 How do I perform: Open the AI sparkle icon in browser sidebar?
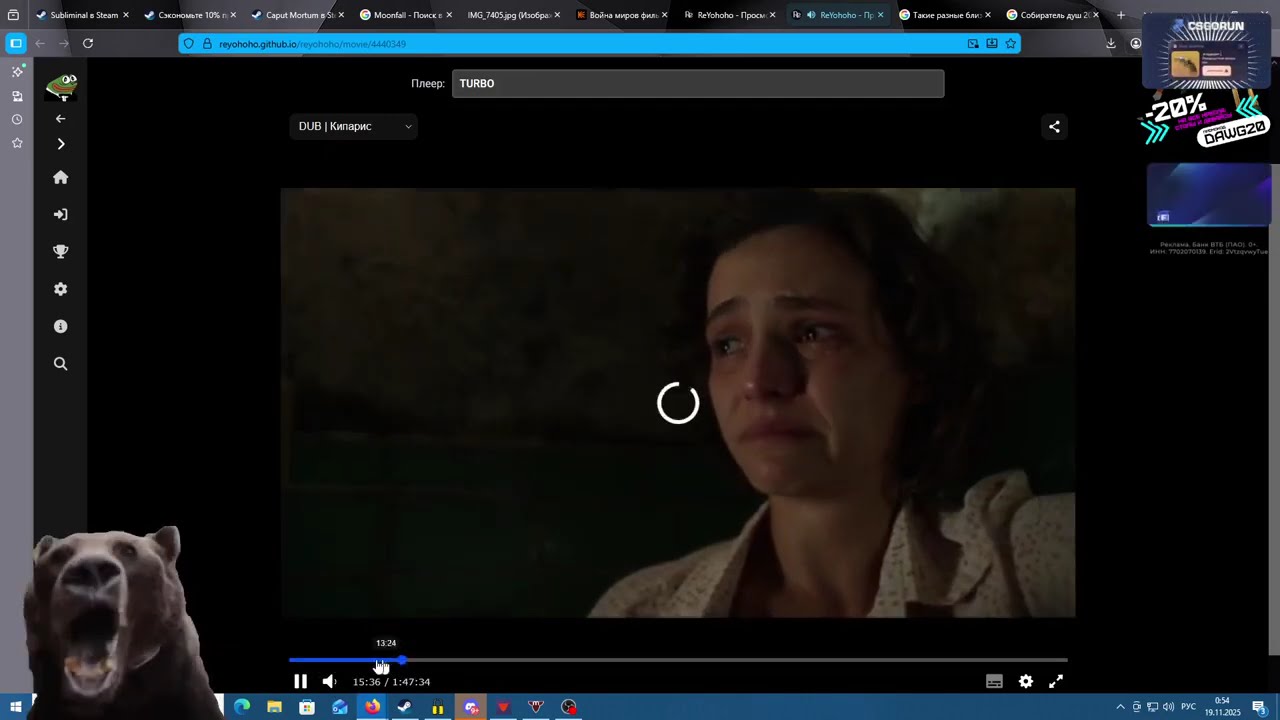click(17, 72)
